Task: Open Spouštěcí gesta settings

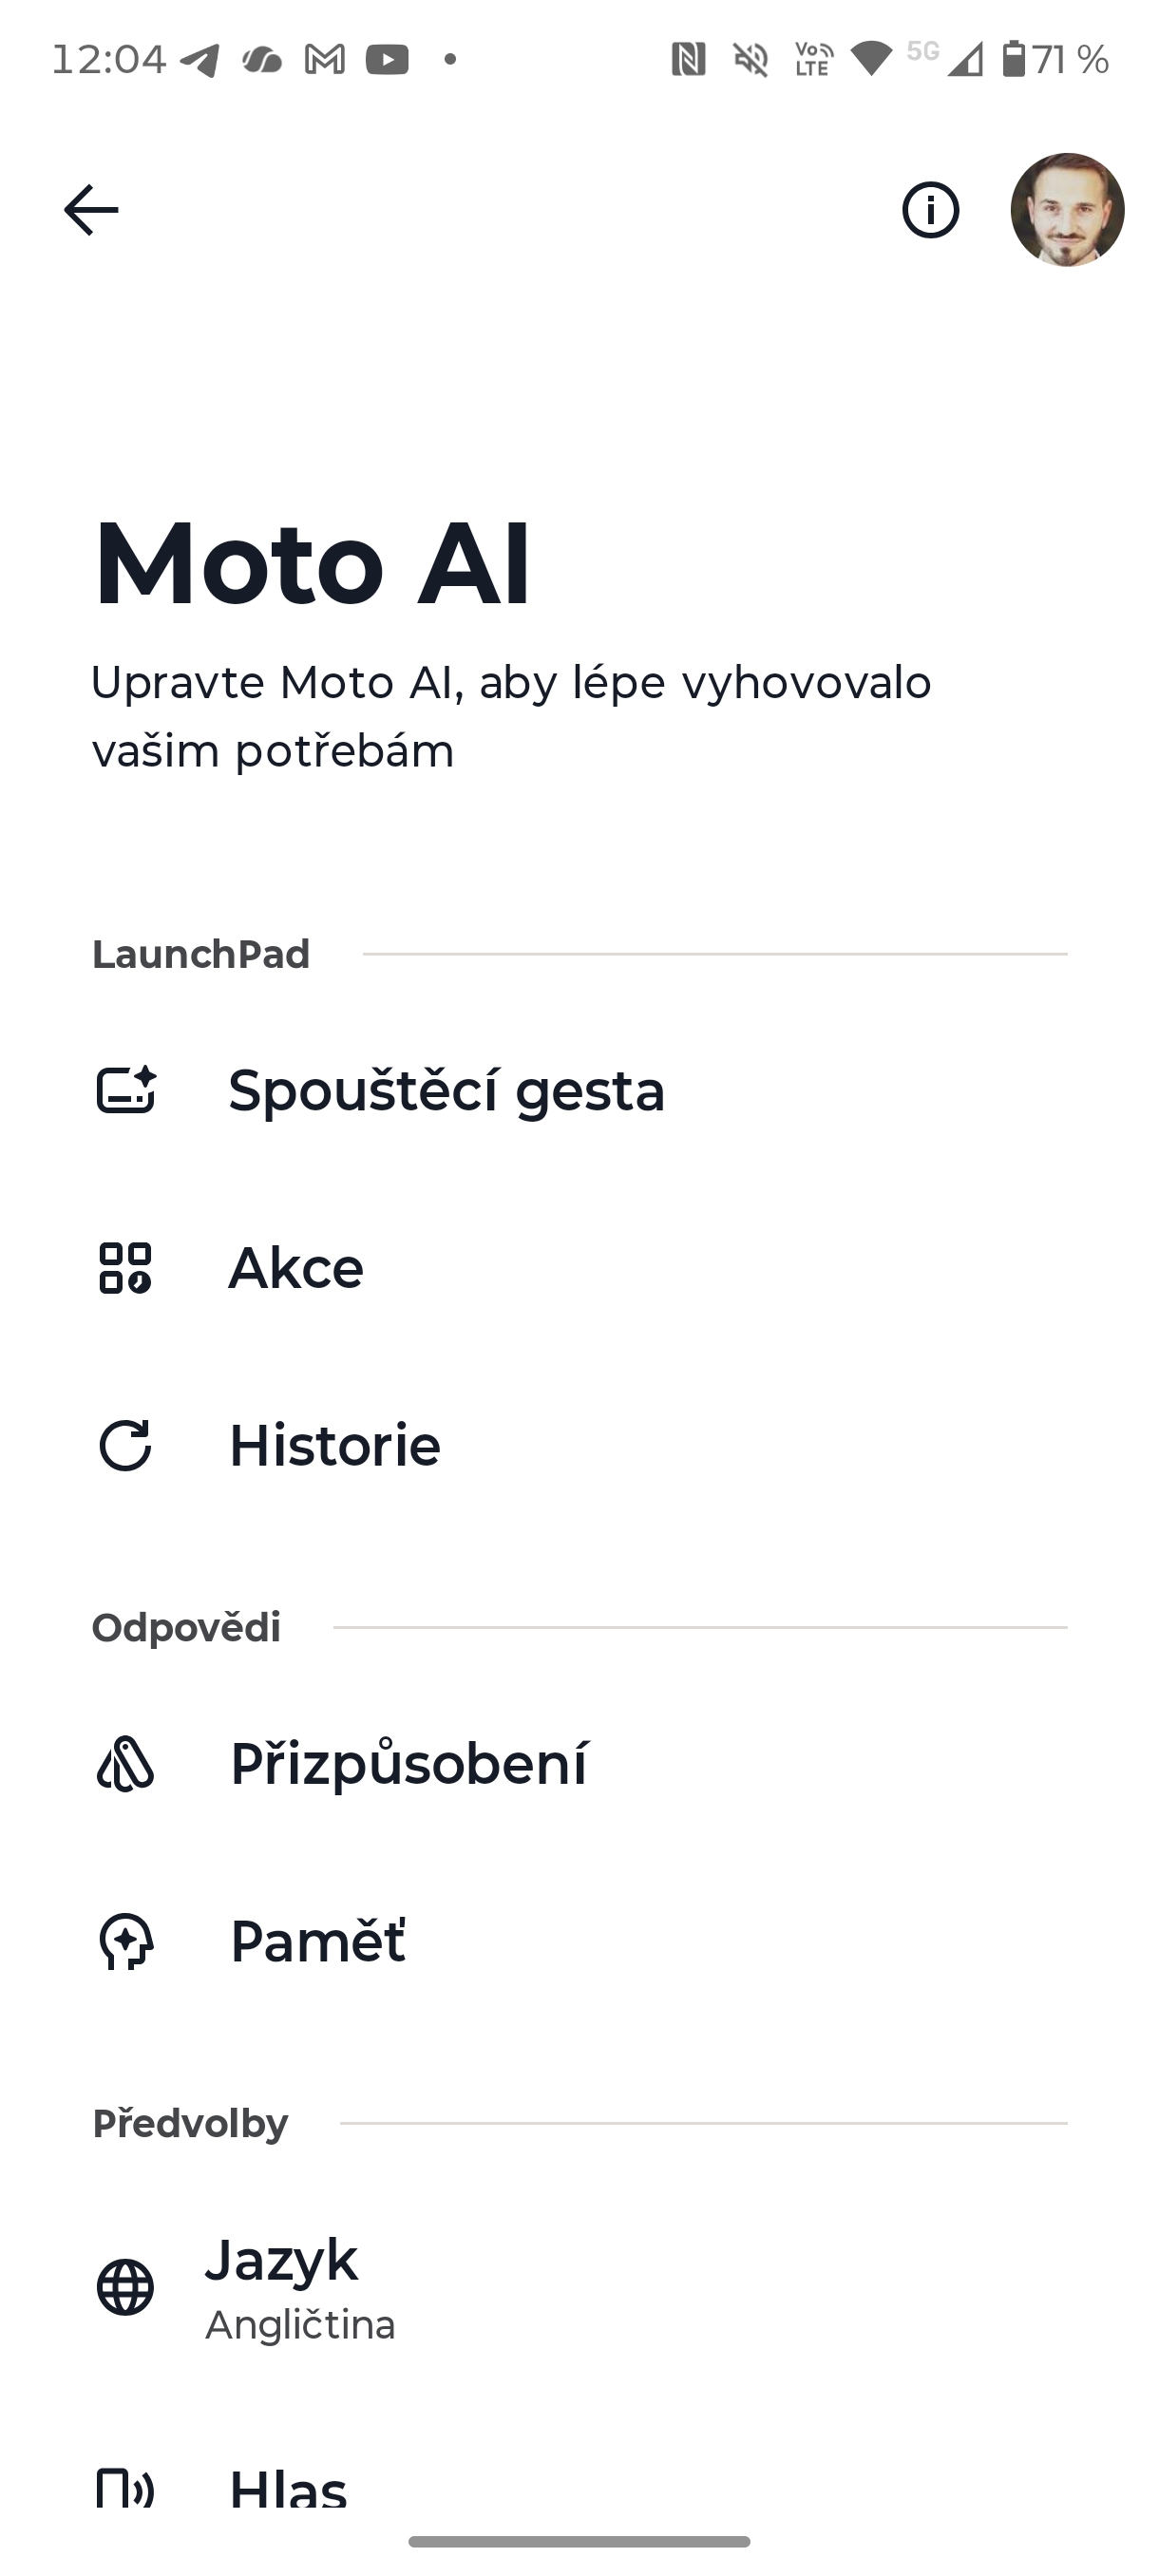Action: pyautogui.click(x=446, y=1090)
